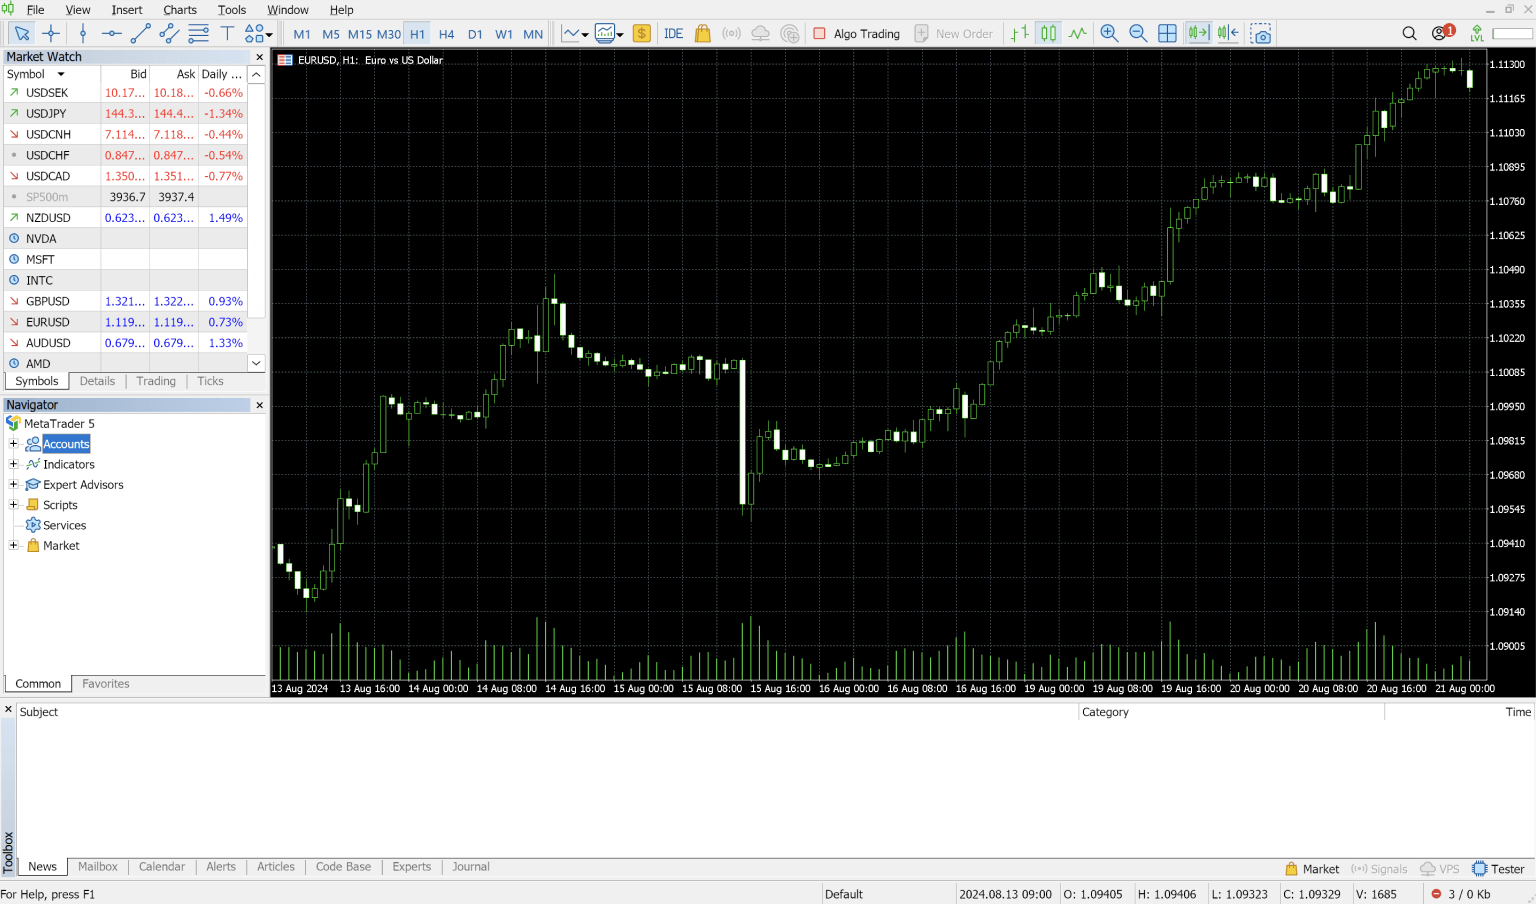
Task: Select the equidistant channel tool
Action: pos(169,34)
